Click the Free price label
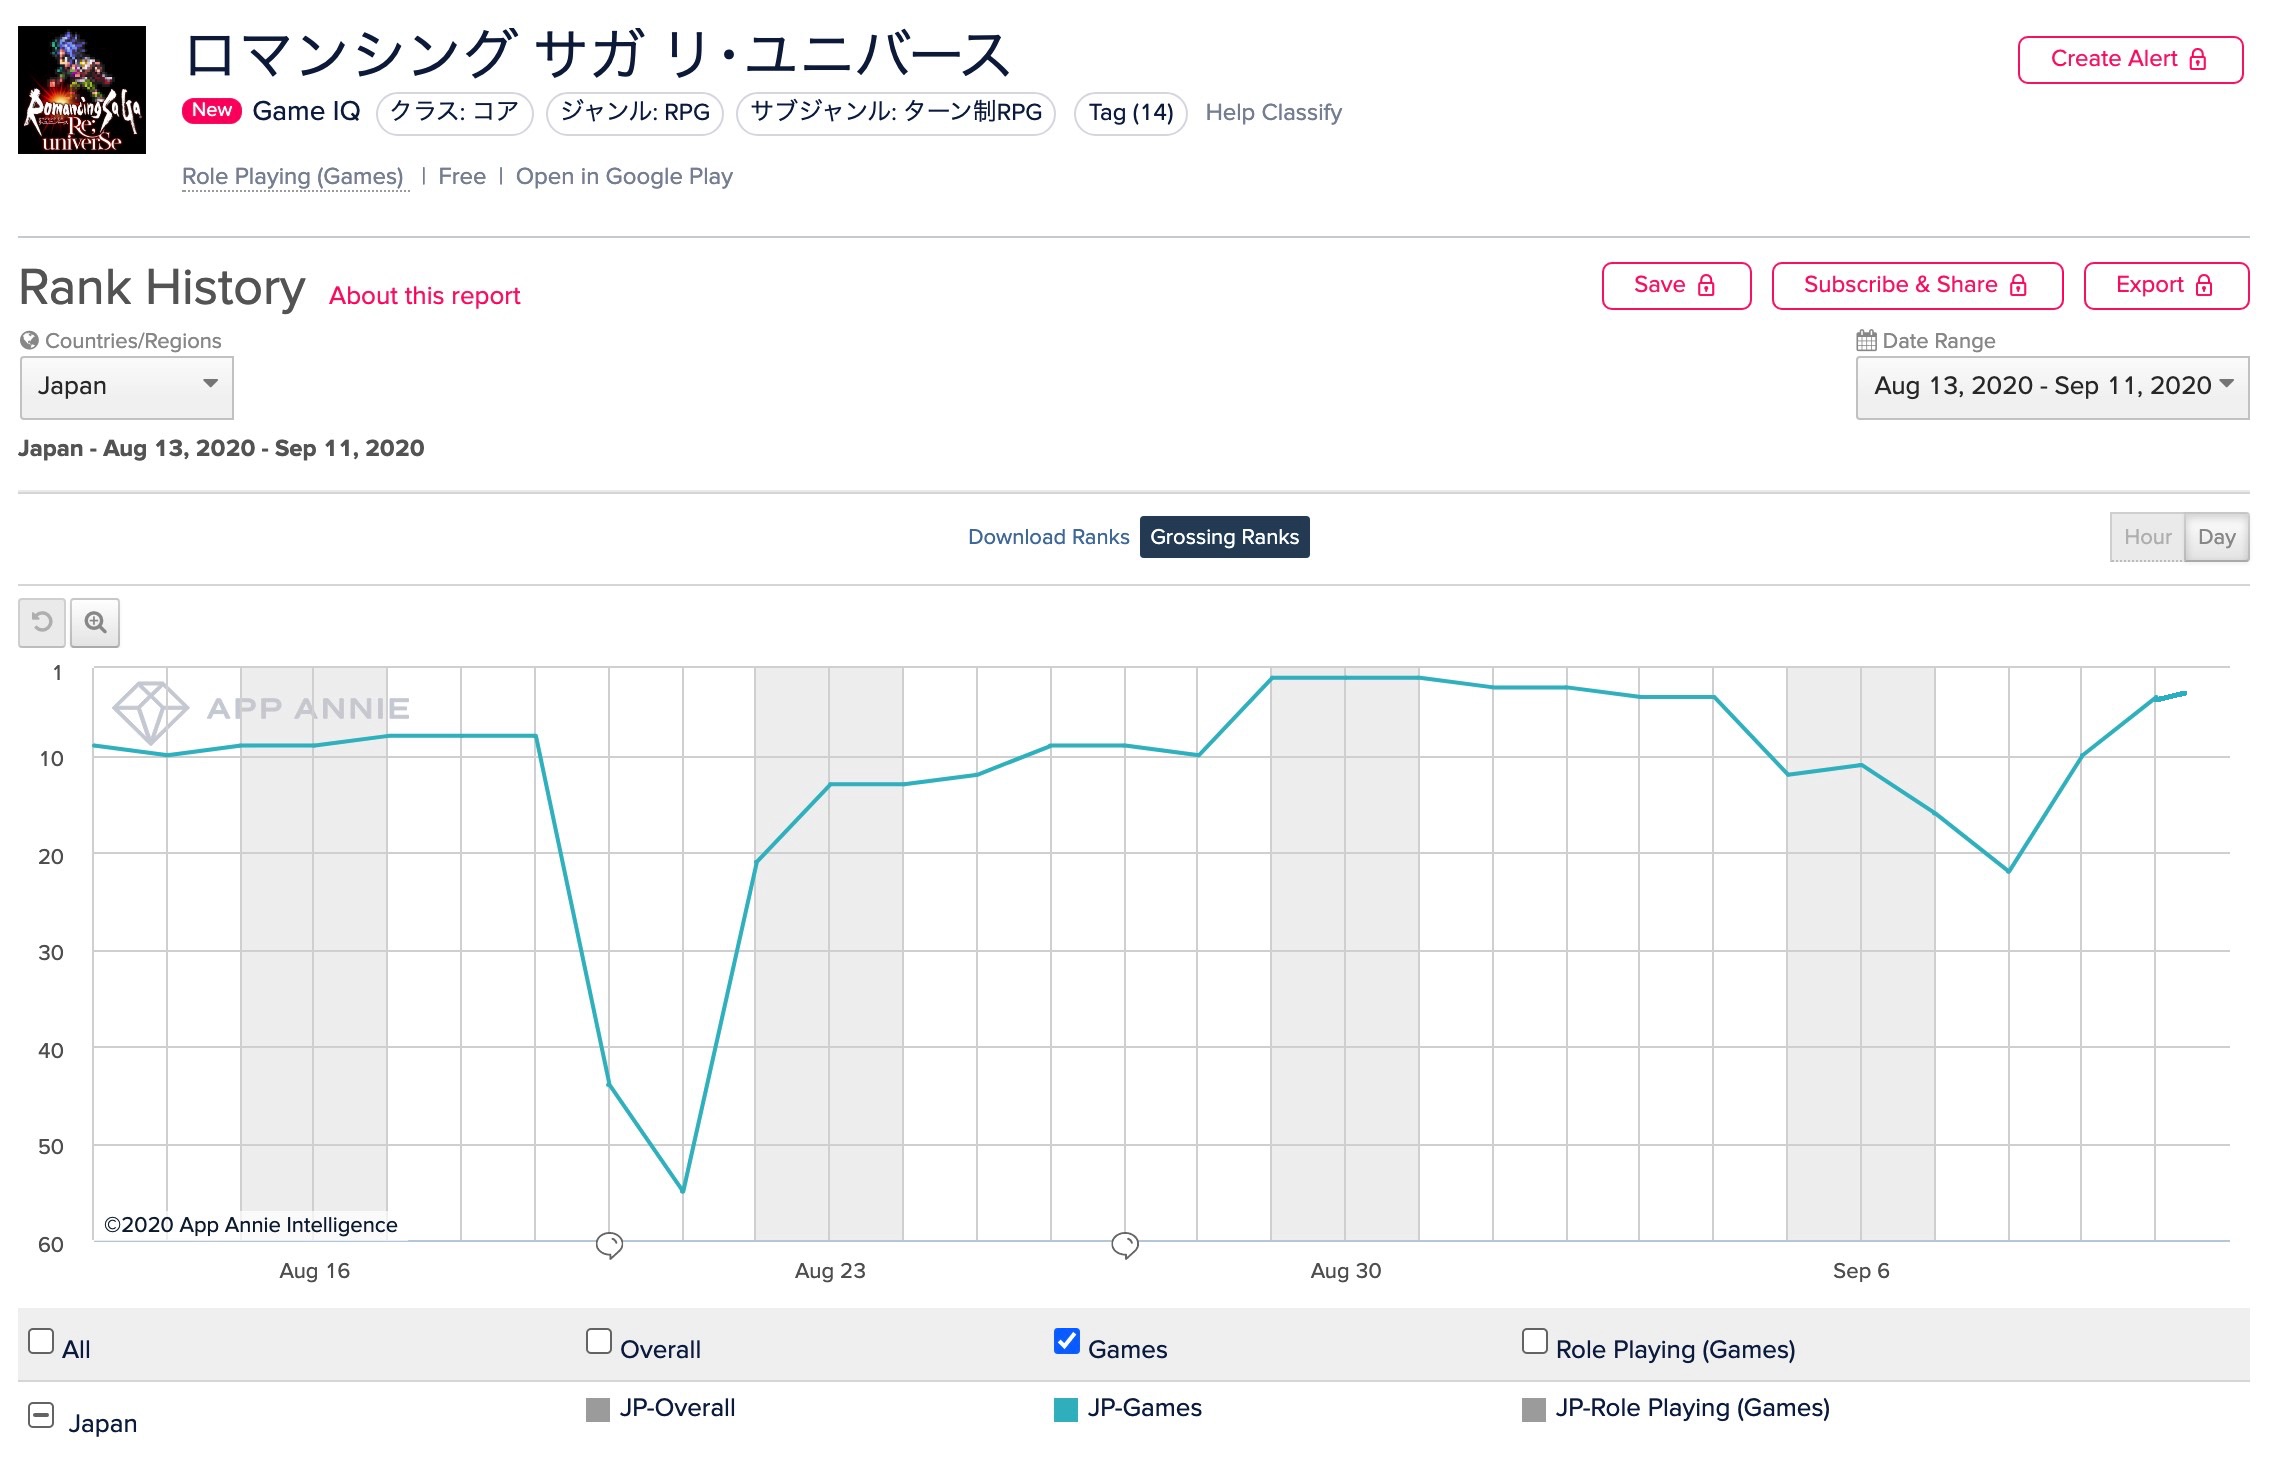This screenshot has width=2274, height=1466. pos(462,177)
